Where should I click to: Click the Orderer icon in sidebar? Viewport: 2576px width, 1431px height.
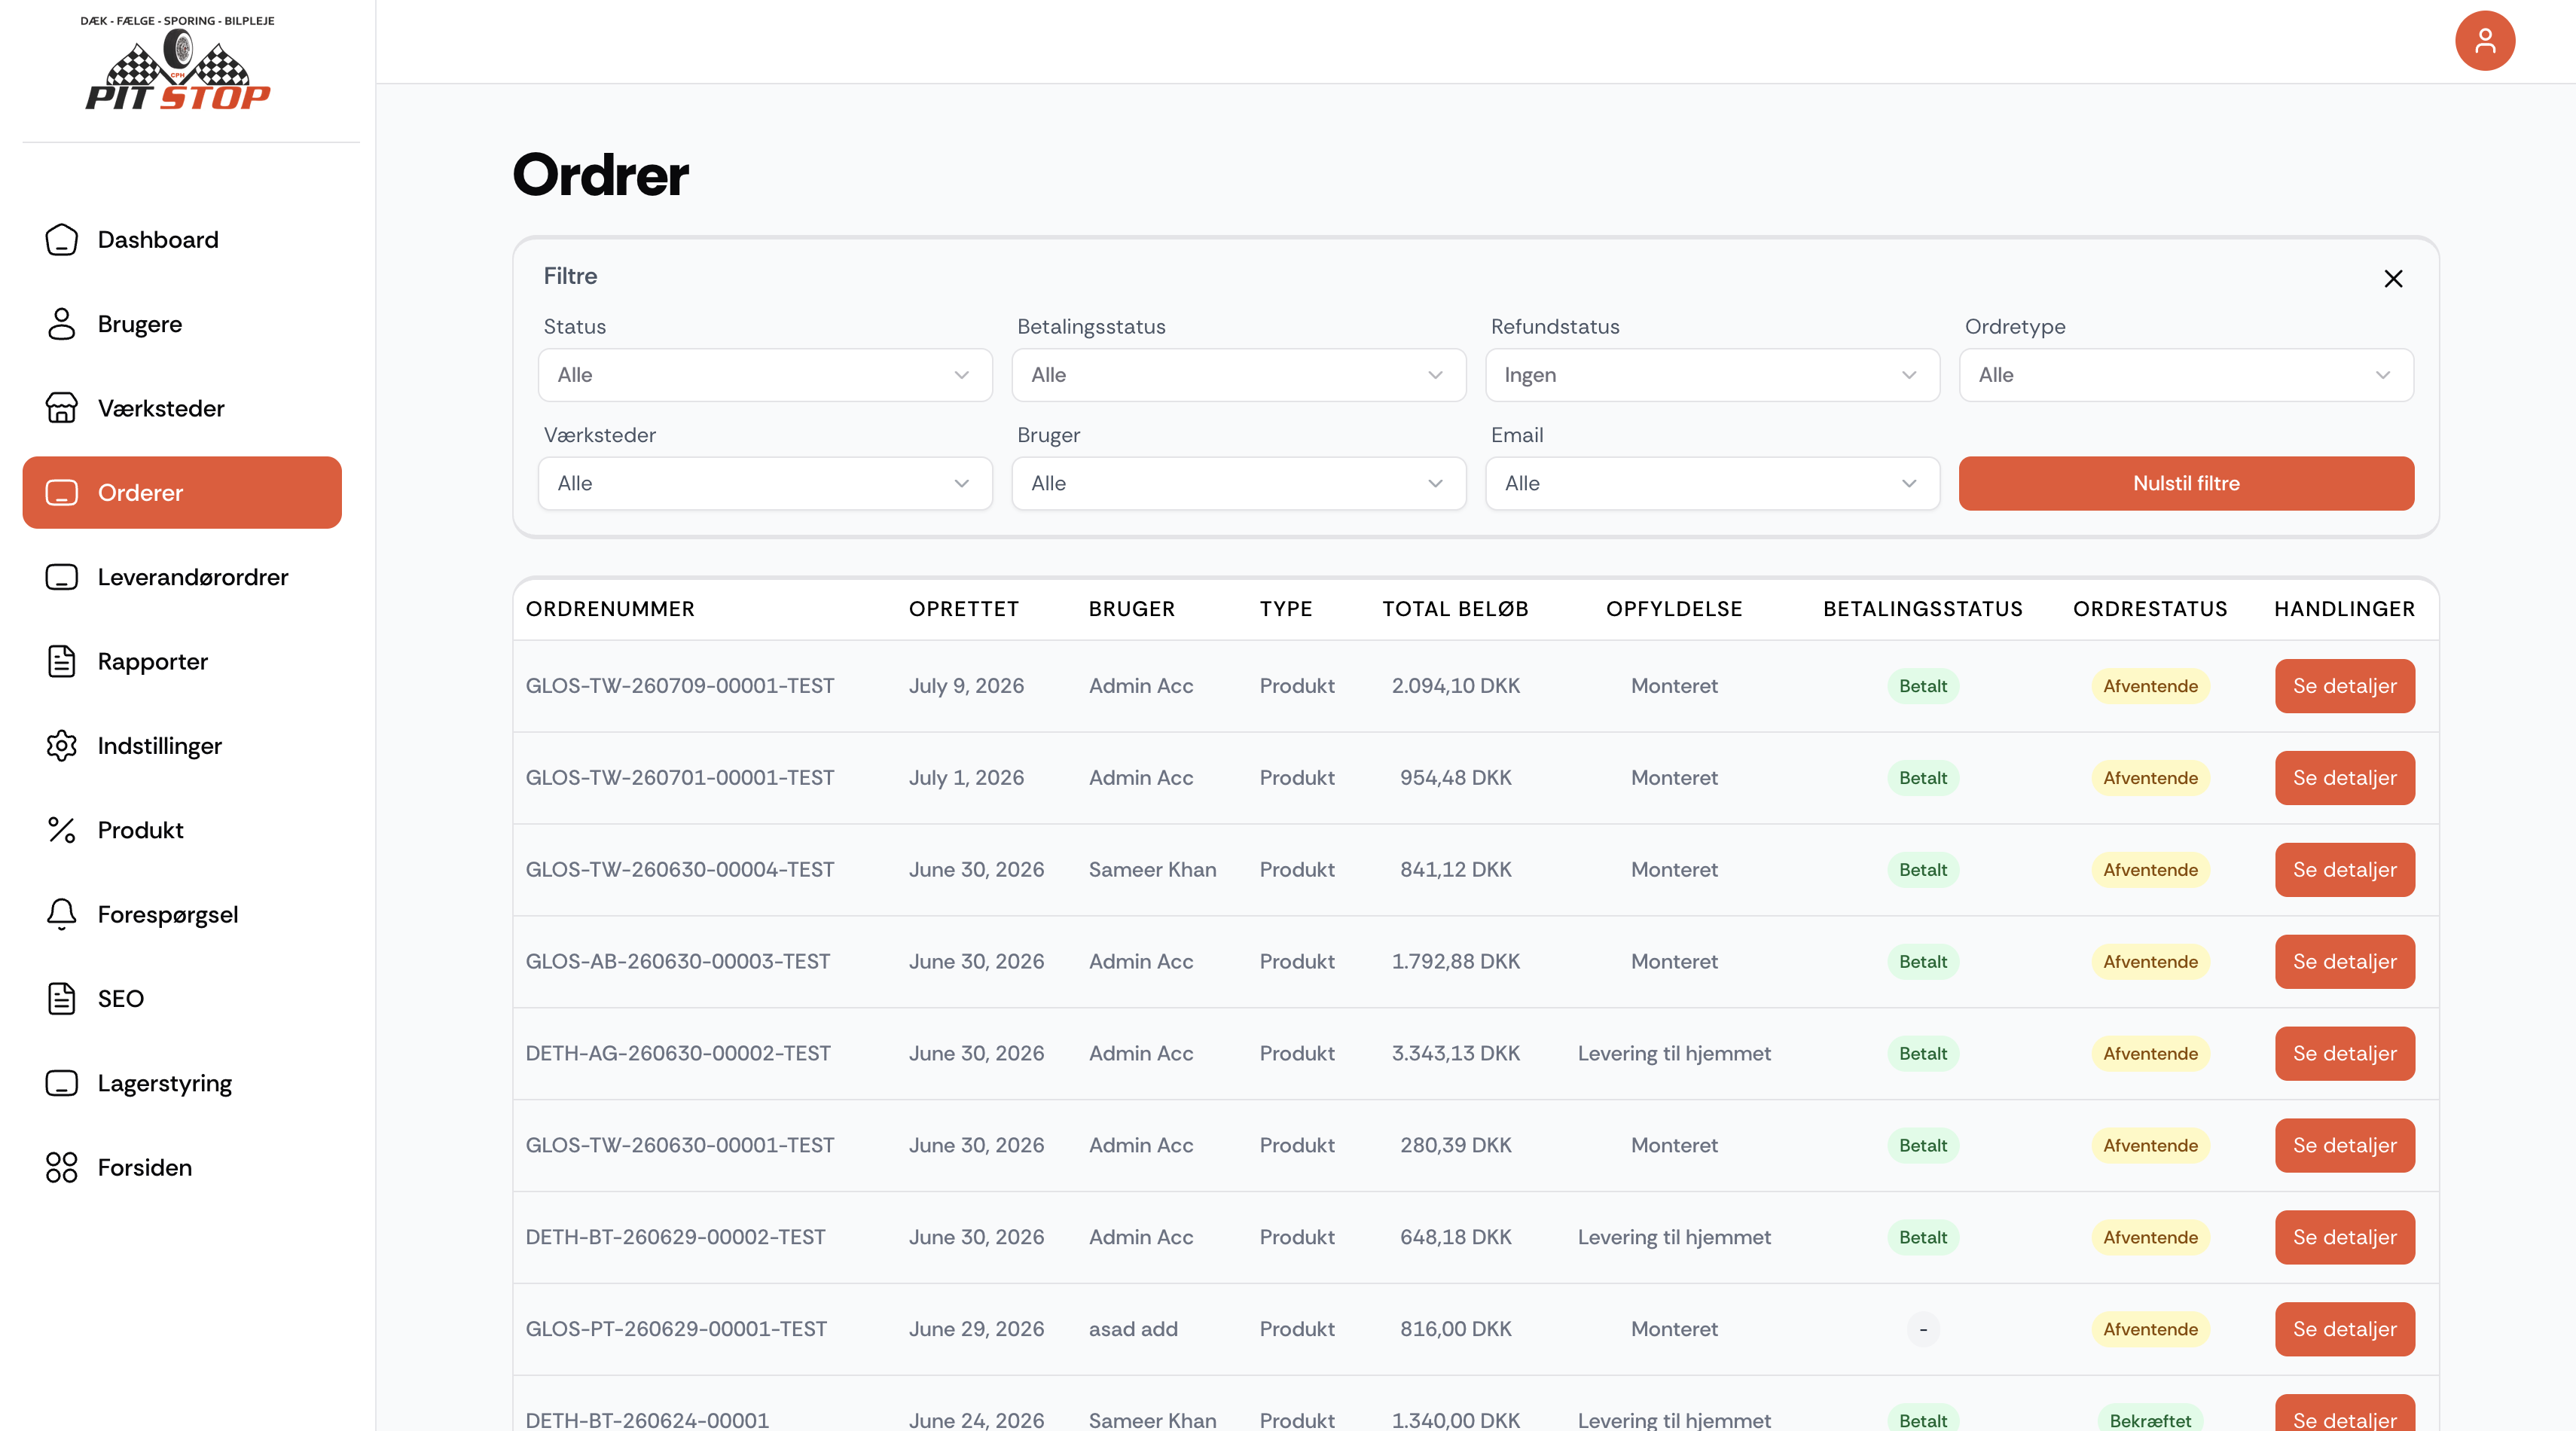(x=62, y=493)
